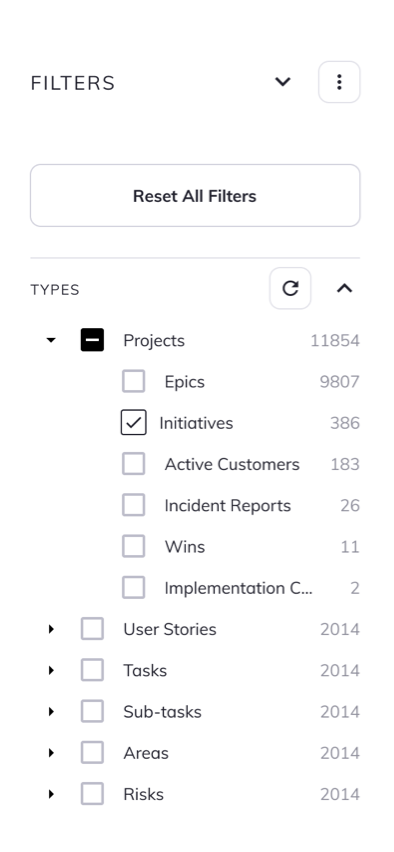Check the Epics checkbox
Screen dimensions: 394x852
(x=134, y=381)
